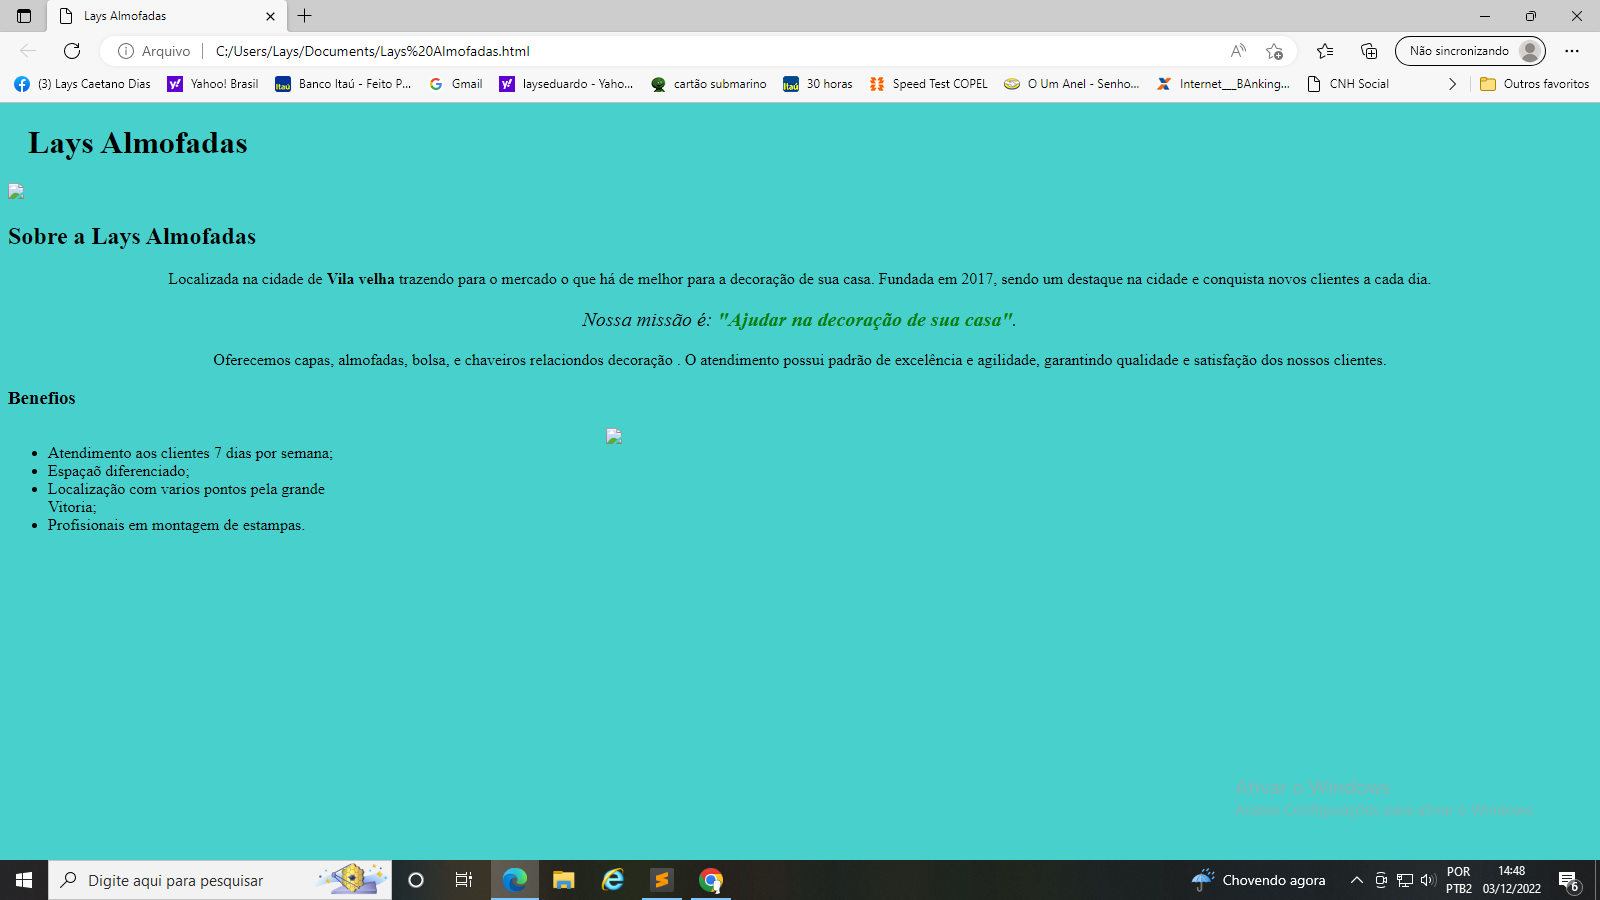Select the Lays Almofadas browser tab
This screenshot has width=1600, height=900.
166,16
